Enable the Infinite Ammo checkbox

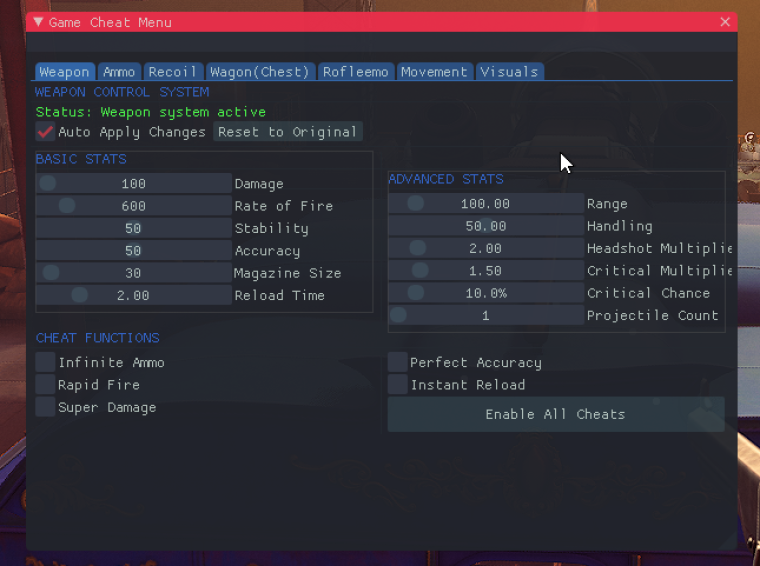click(x=45, y=362)
